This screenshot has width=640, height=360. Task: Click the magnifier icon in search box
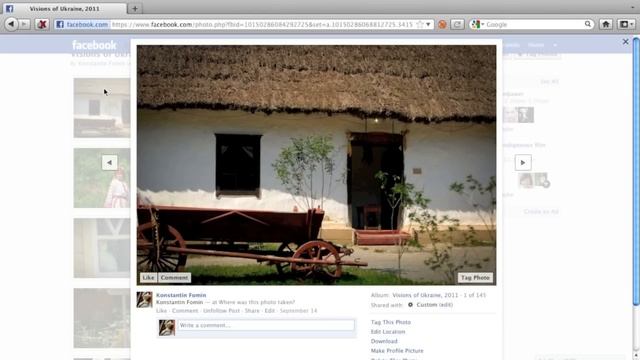[588, 24]
